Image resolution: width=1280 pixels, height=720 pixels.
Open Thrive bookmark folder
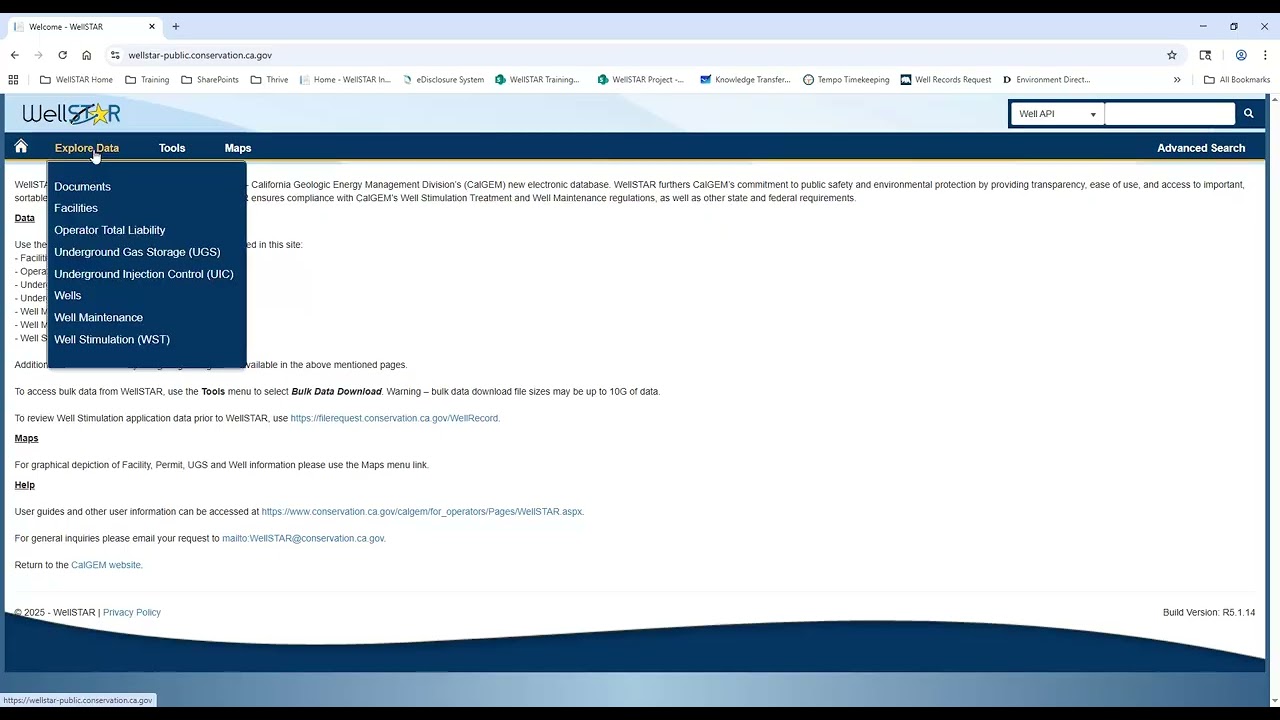coord(269,80)
